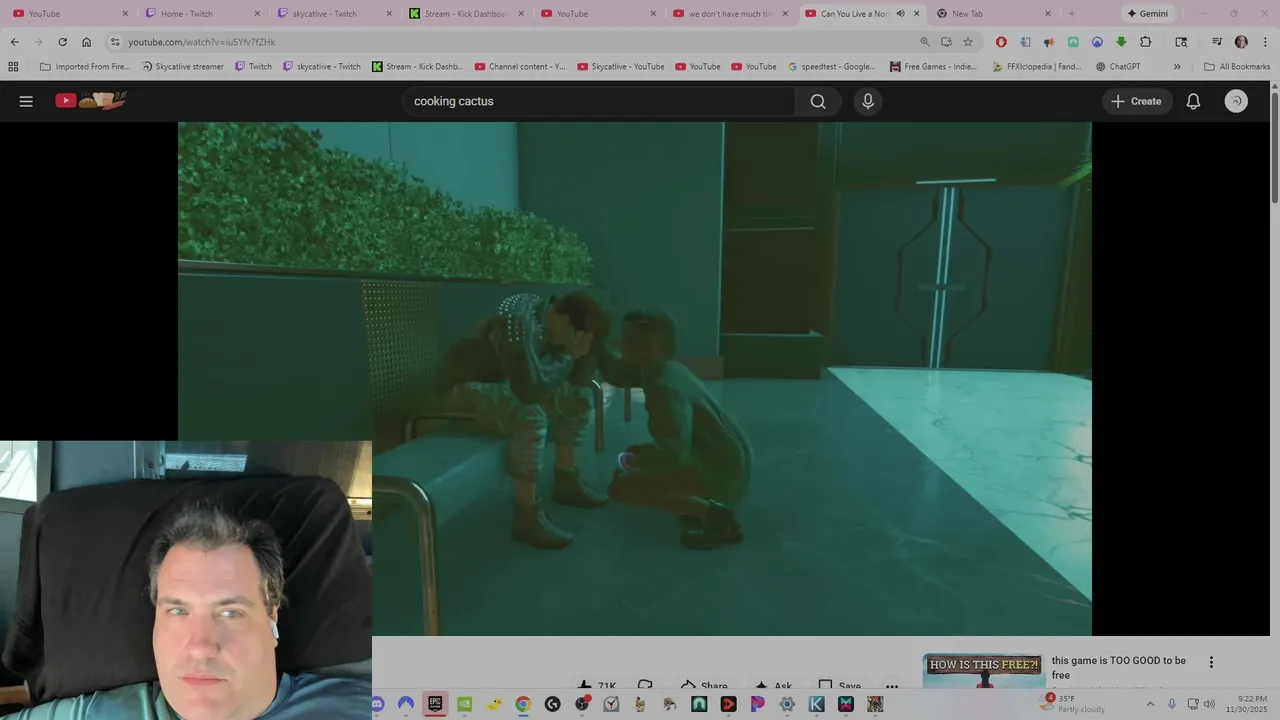Close the New Tab tab
This screenshot has height=720, width=1280.
[x=1048, y=14]
